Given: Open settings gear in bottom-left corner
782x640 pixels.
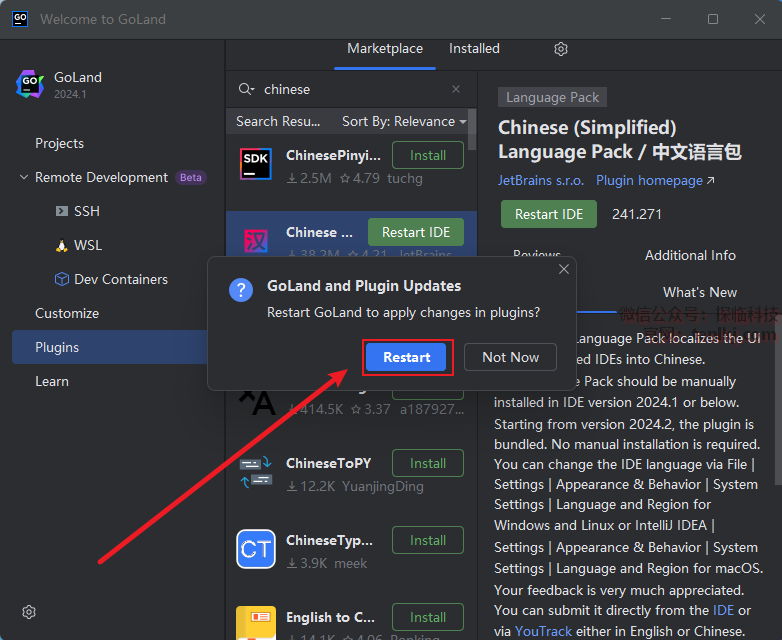Looking at the screenshot, I should pyautogui.click(x=29, y=612).
